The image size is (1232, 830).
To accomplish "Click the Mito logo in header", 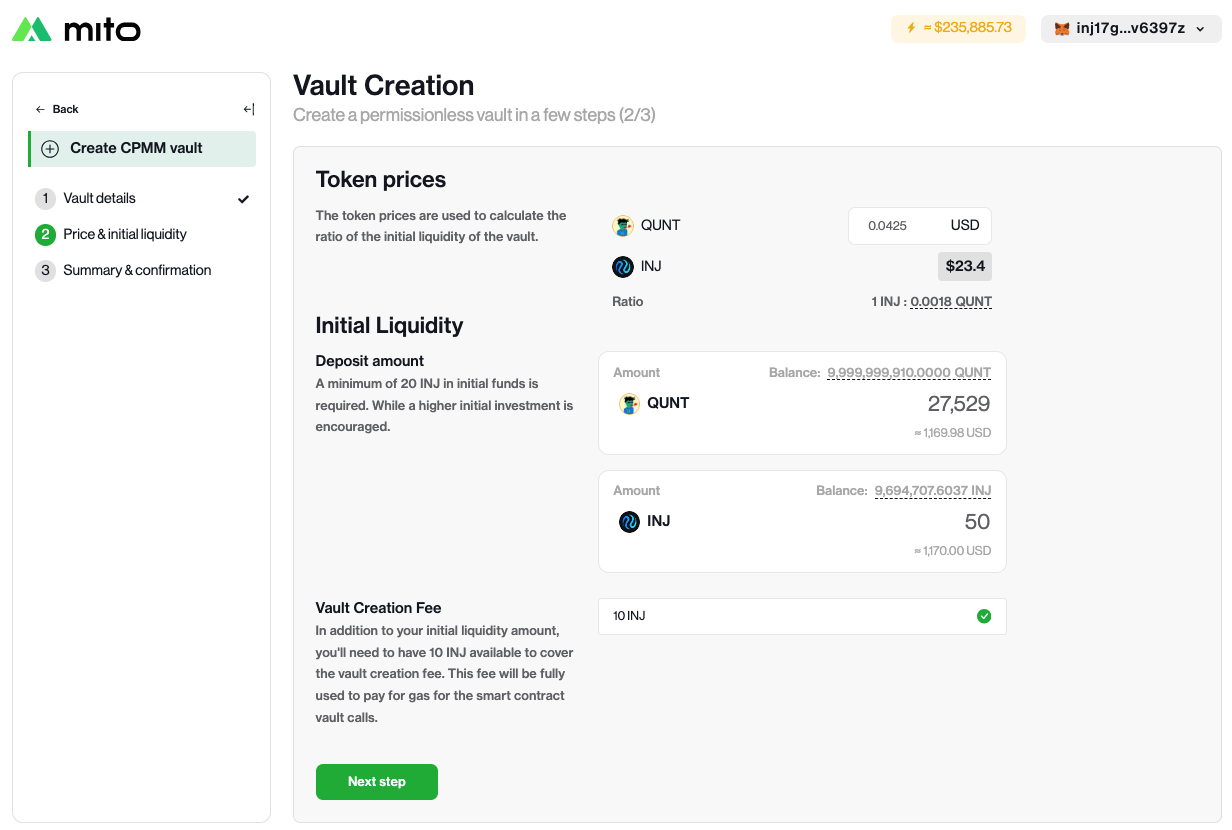I will [x=76, y=30].
